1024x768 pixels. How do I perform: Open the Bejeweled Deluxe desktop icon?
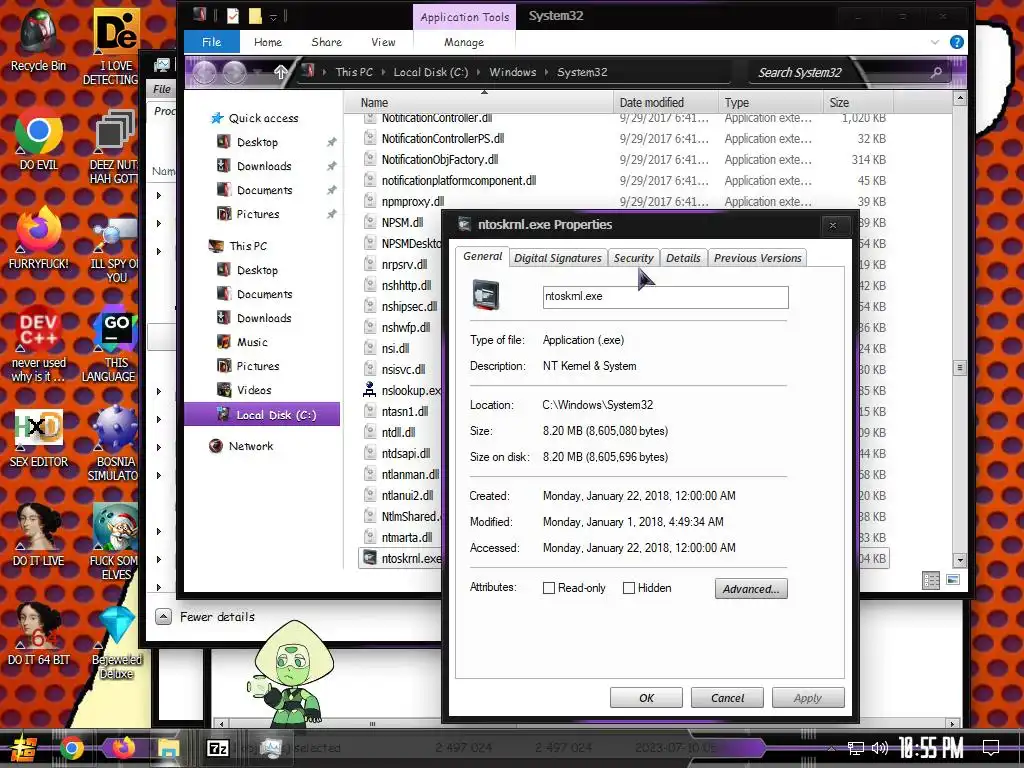(116, 642)
